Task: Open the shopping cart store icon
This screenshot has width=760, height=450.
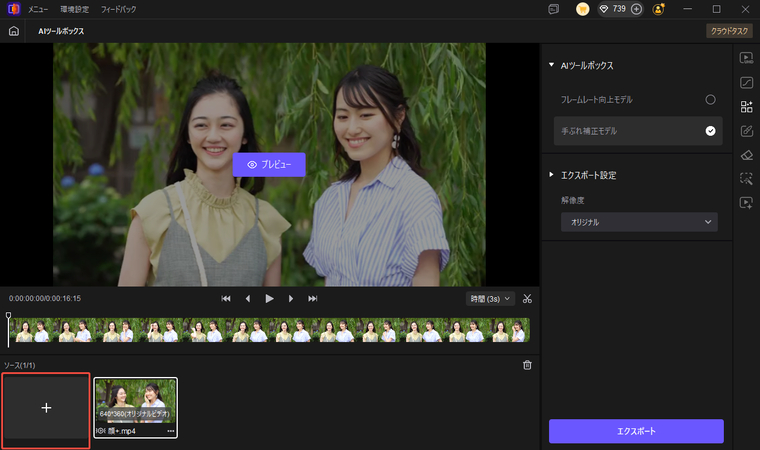Action: click(582, 9)
